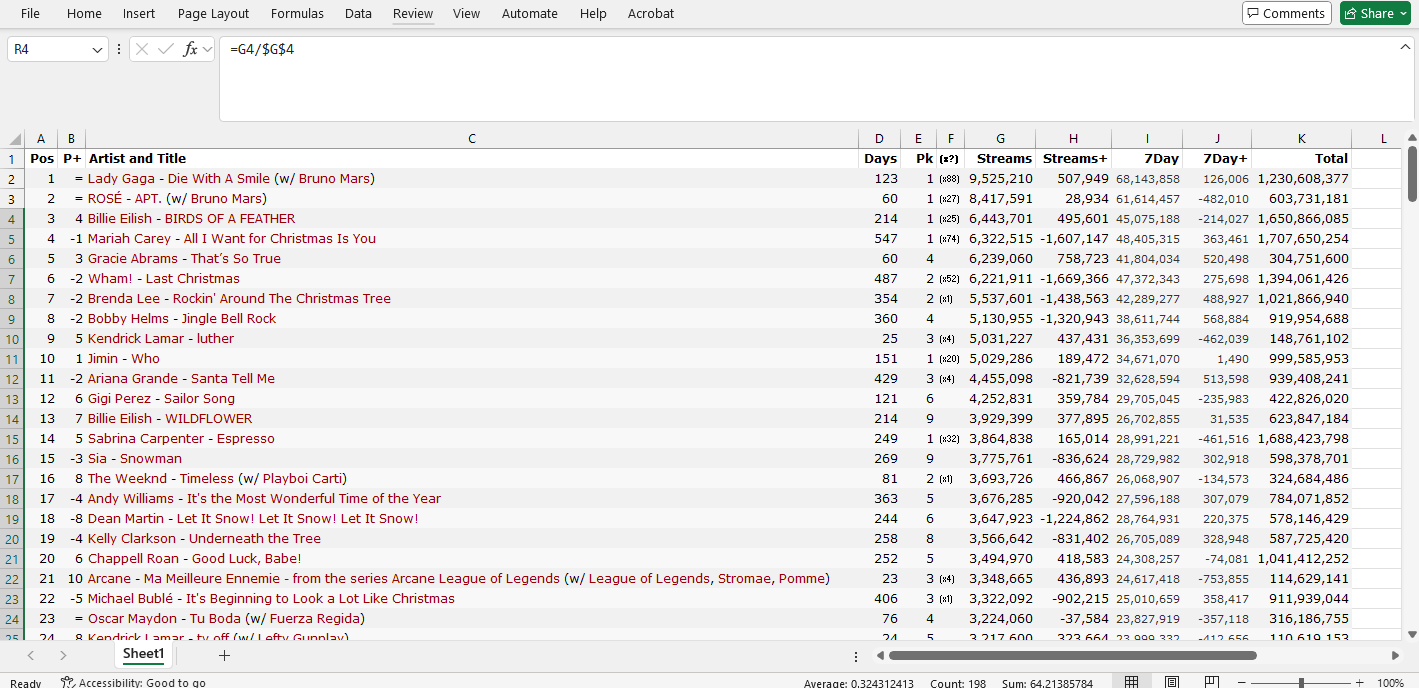The width and height of the screenshot is (1419, 688).
Task: Click the horizontal scrollbar left arrow
Action: (x=880, y=656)
